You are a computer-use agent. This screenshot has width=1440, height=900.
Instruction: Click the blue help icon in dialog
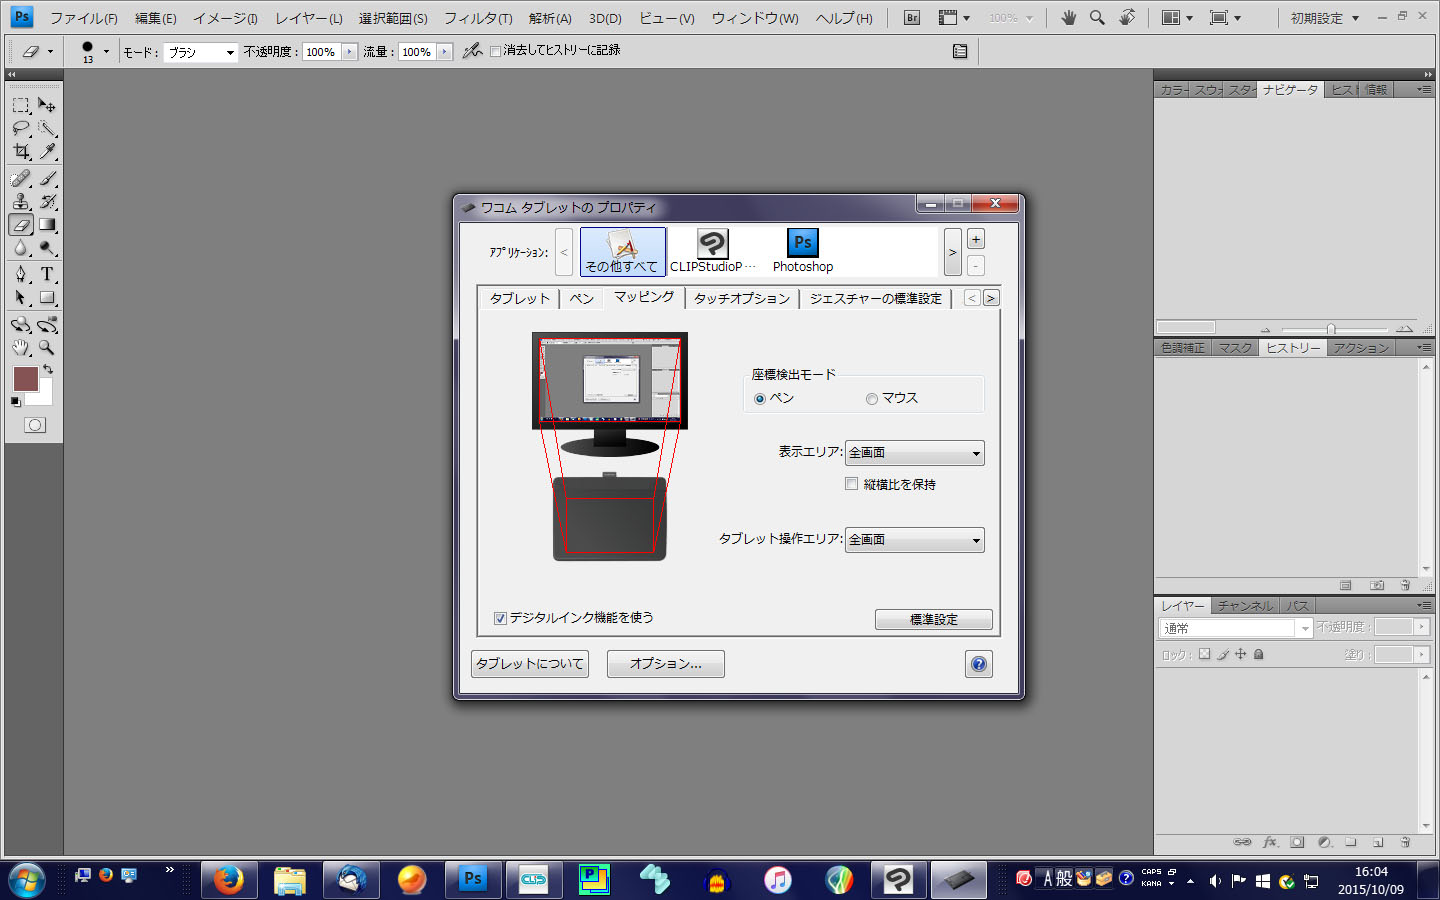click(x=978, y=664)
